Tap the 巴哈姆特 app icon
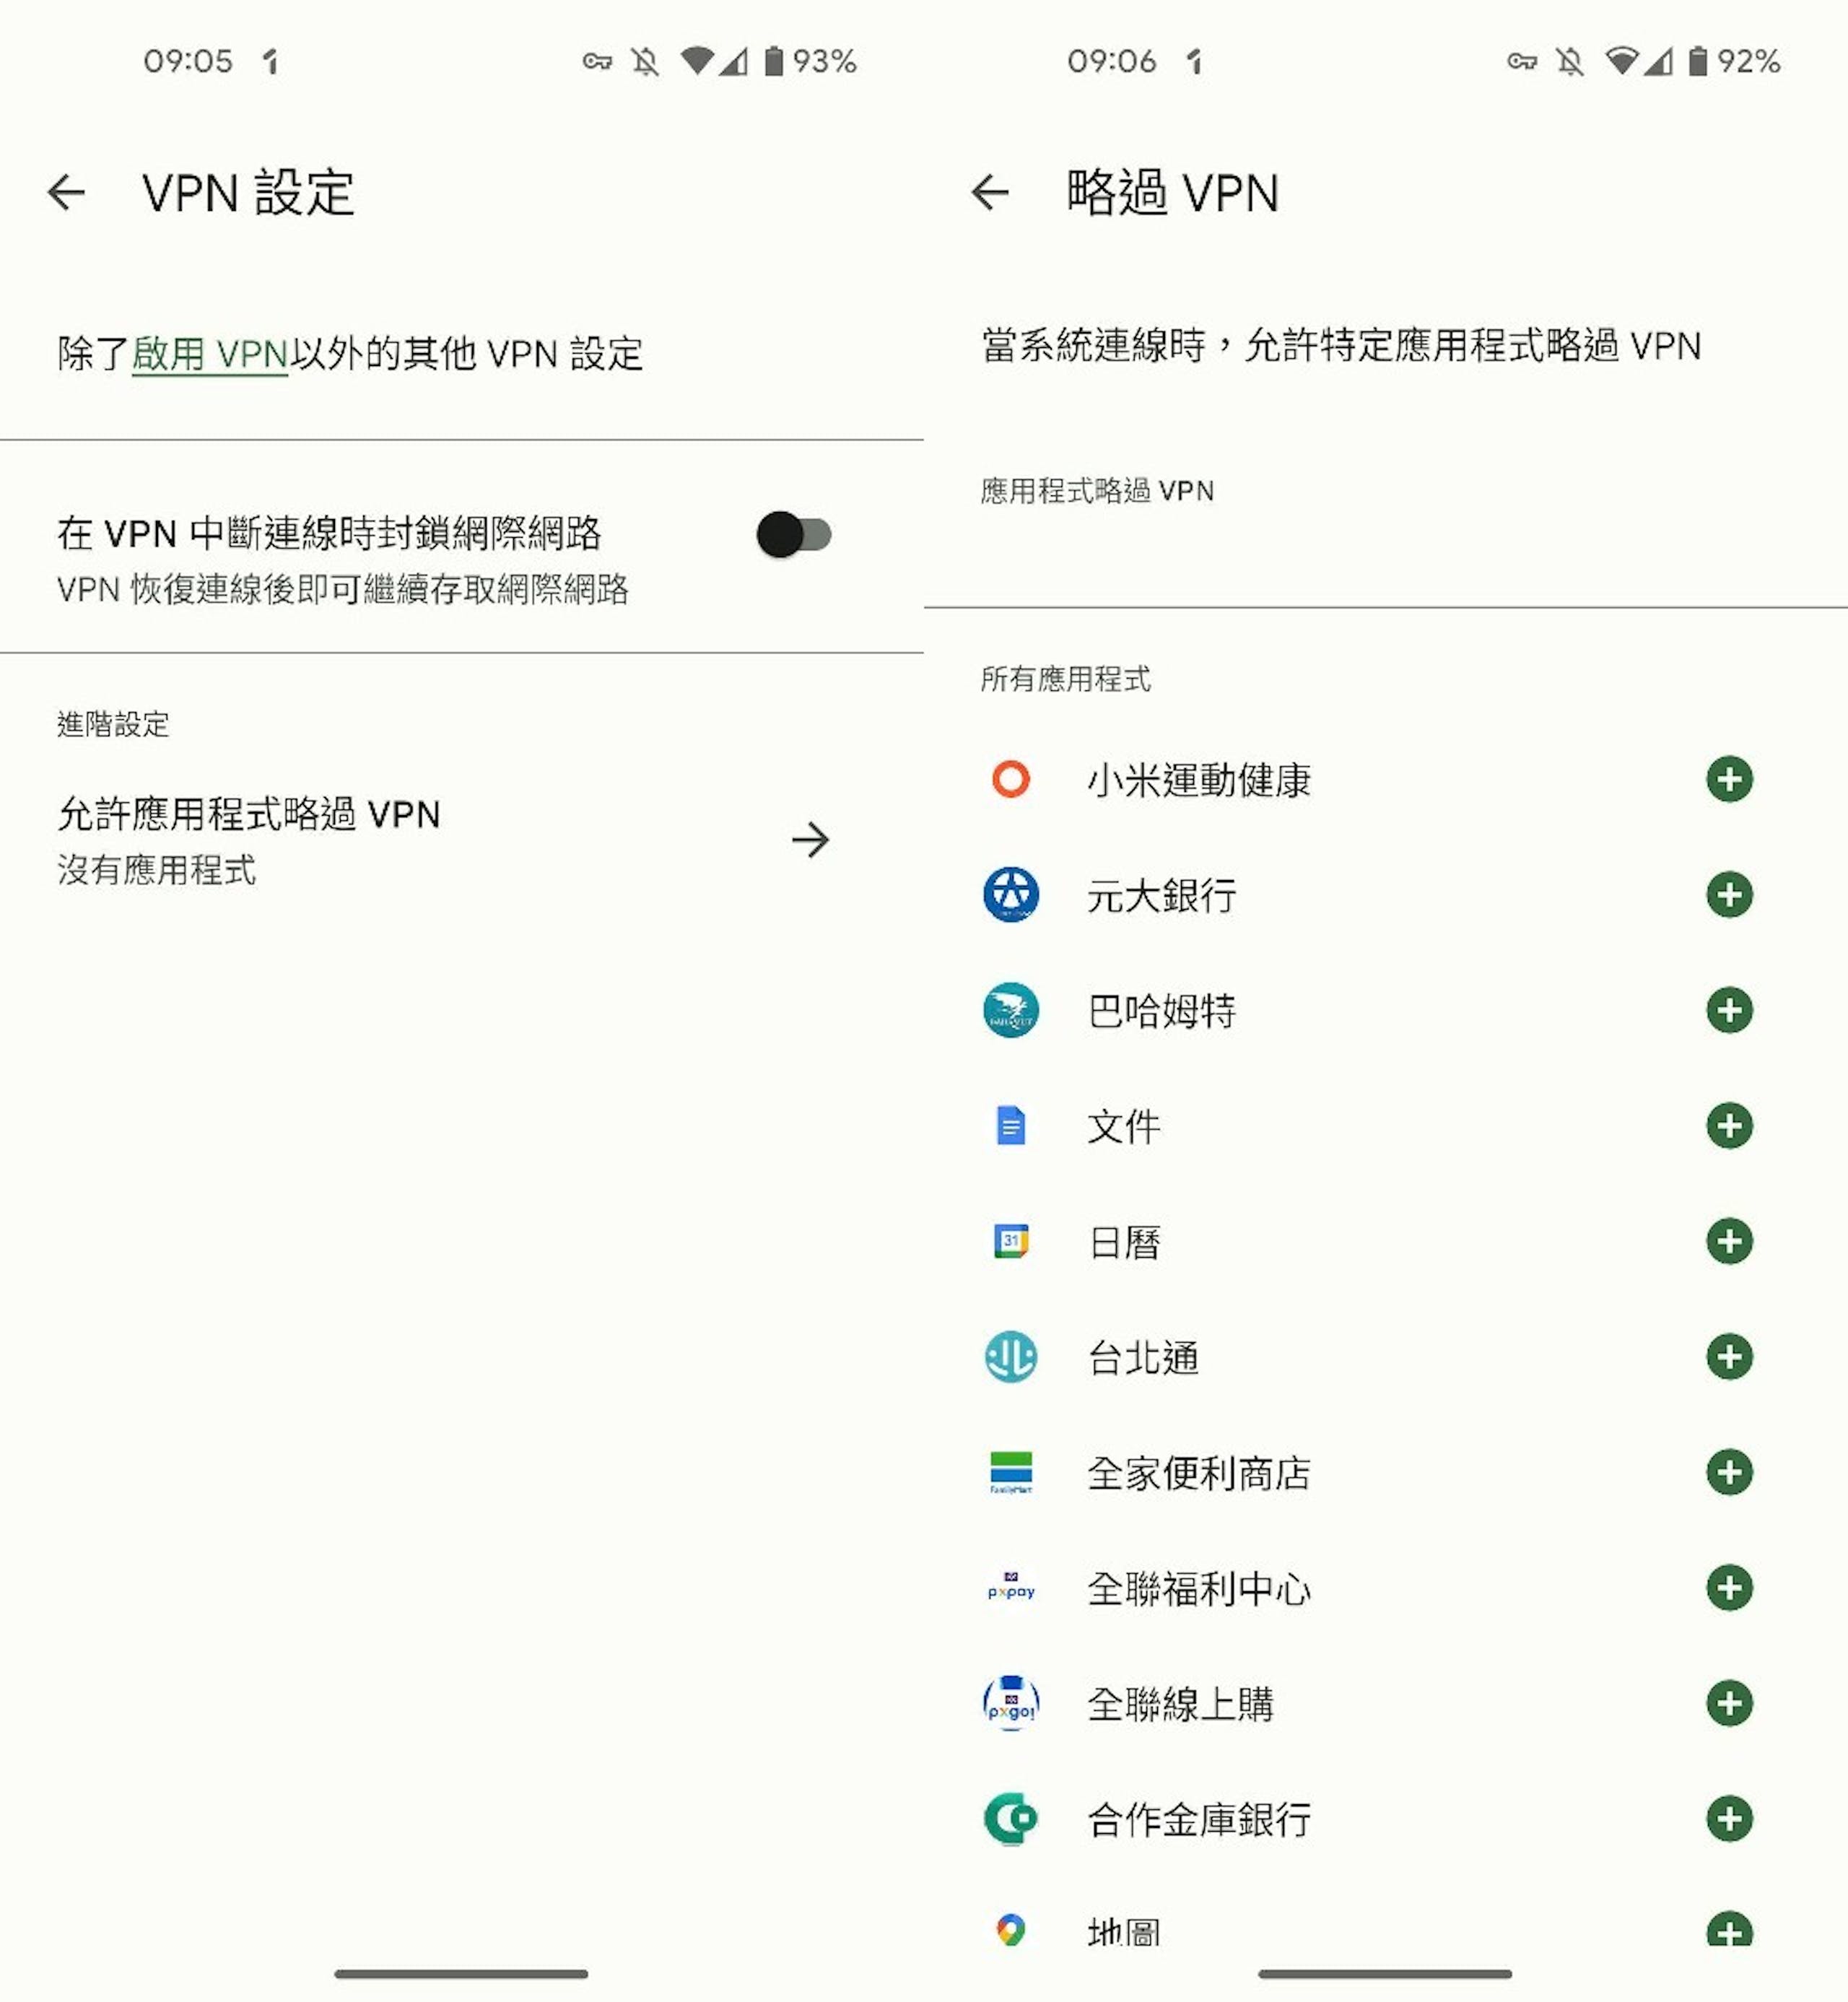Viewport: 1848px width, 2002px height. pyautogui.click(x=1011, y=1010)
